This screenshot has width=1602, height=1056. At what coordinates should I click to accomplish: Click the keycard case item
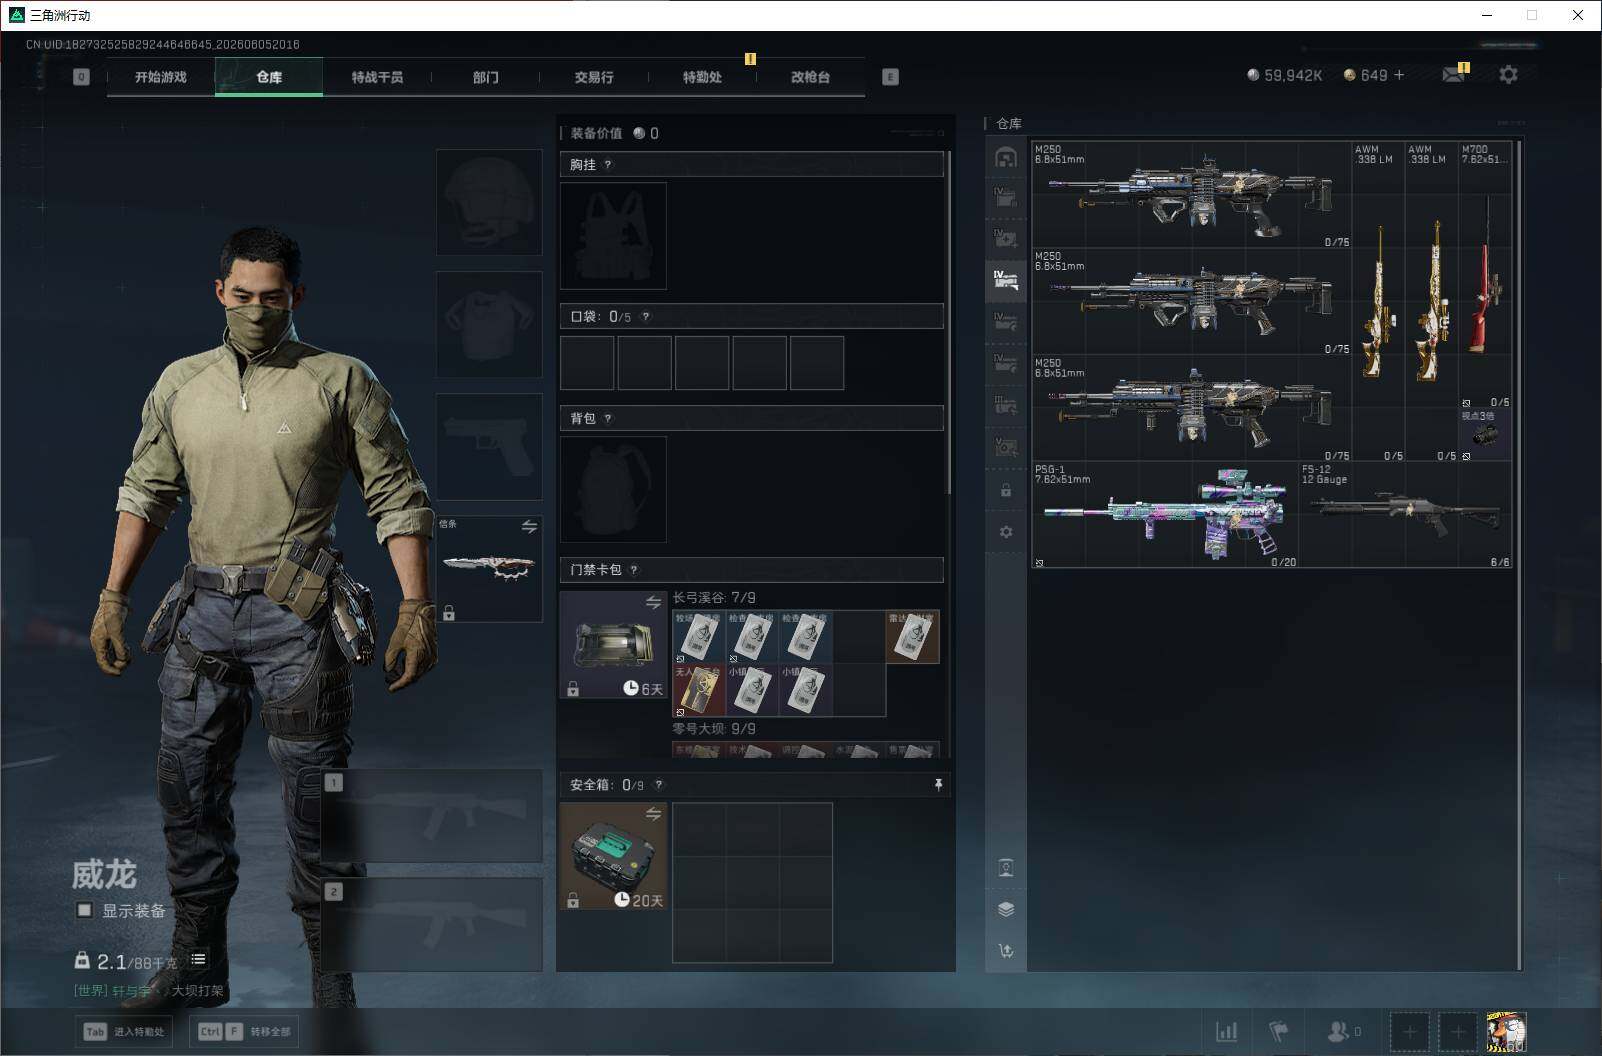pyautogui.click(x=613, y=644)
